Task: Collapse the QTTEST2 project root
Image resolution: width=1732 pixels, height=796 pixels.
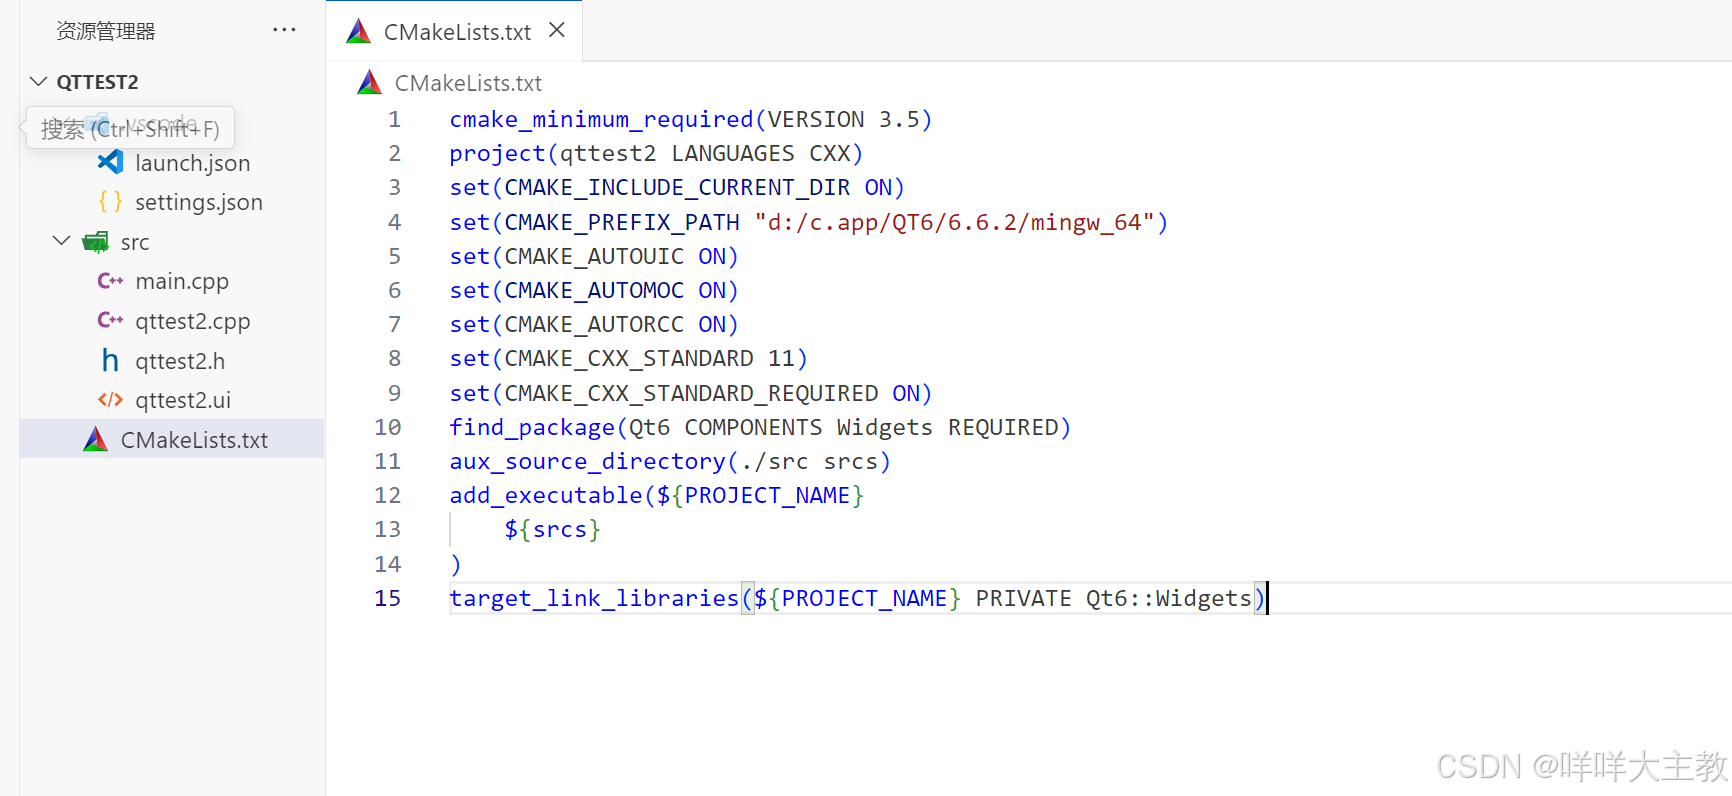Action: click(39, 81)
